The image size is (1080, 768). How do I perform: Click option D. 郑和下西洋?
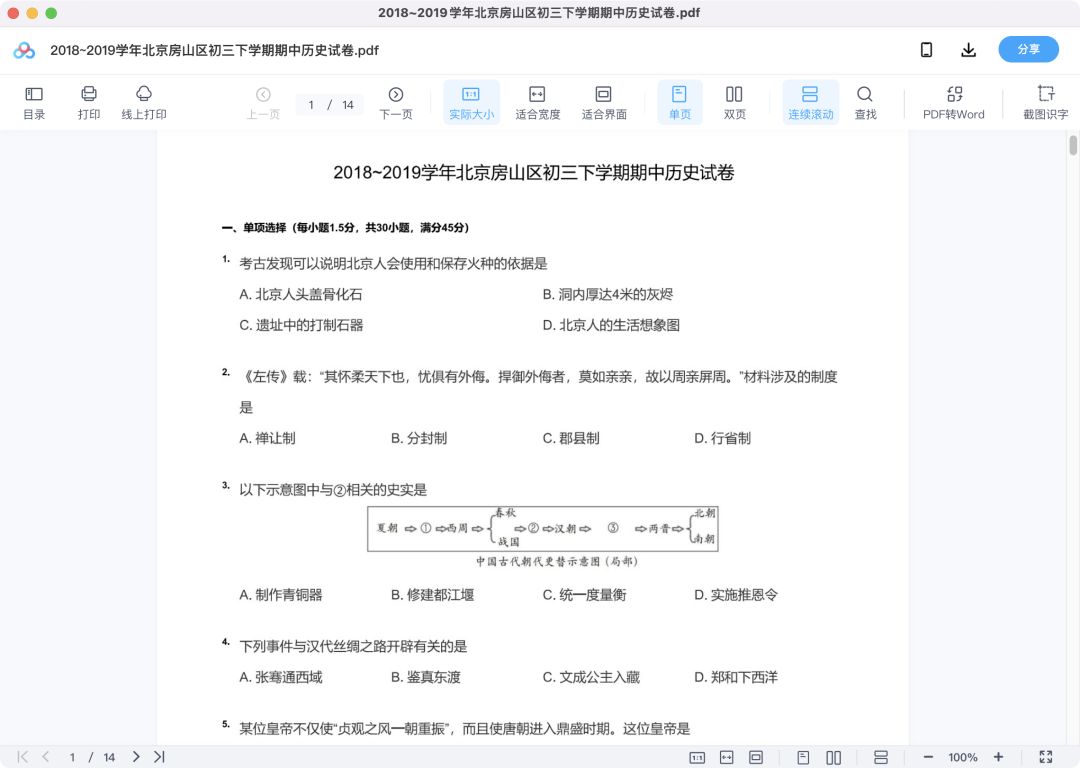(736, 677)
